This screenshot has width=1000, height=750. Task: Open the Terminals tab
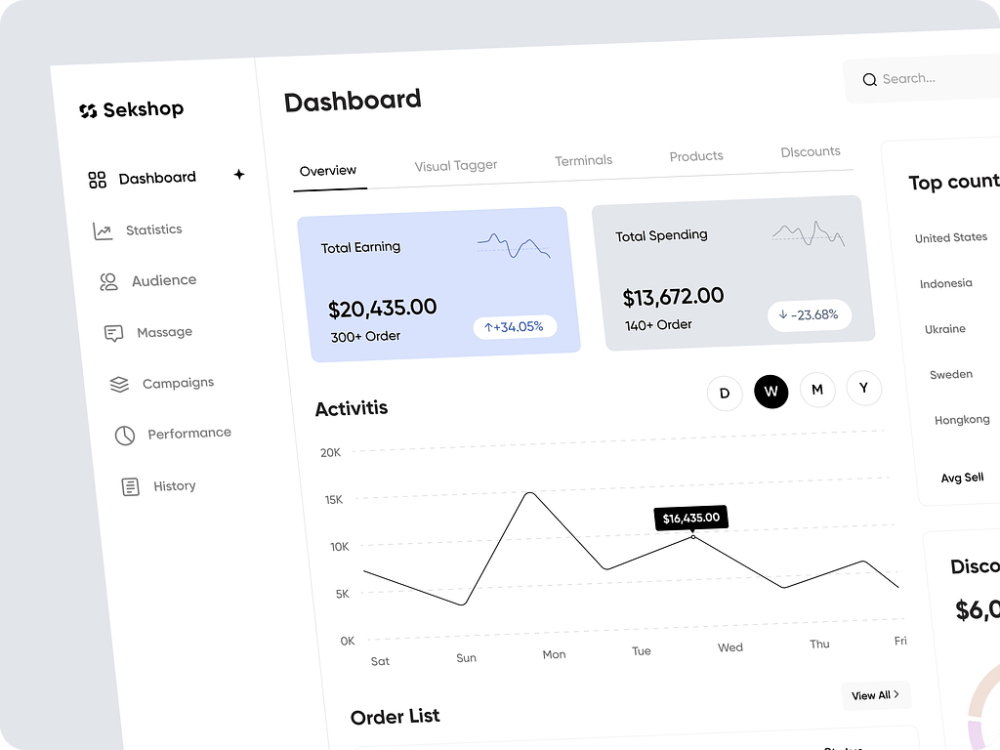click(x=584, y=161)
